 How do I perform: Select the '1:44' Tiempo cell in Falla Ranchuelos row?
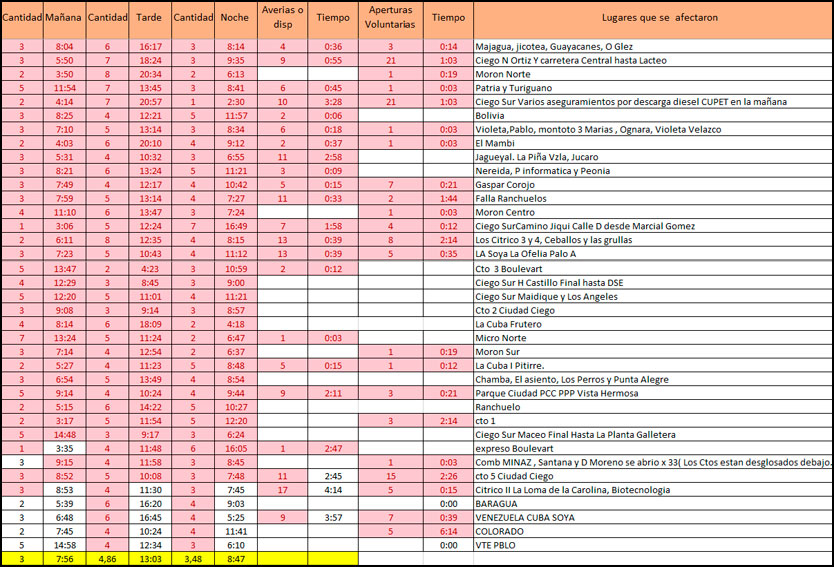(448, 198)
